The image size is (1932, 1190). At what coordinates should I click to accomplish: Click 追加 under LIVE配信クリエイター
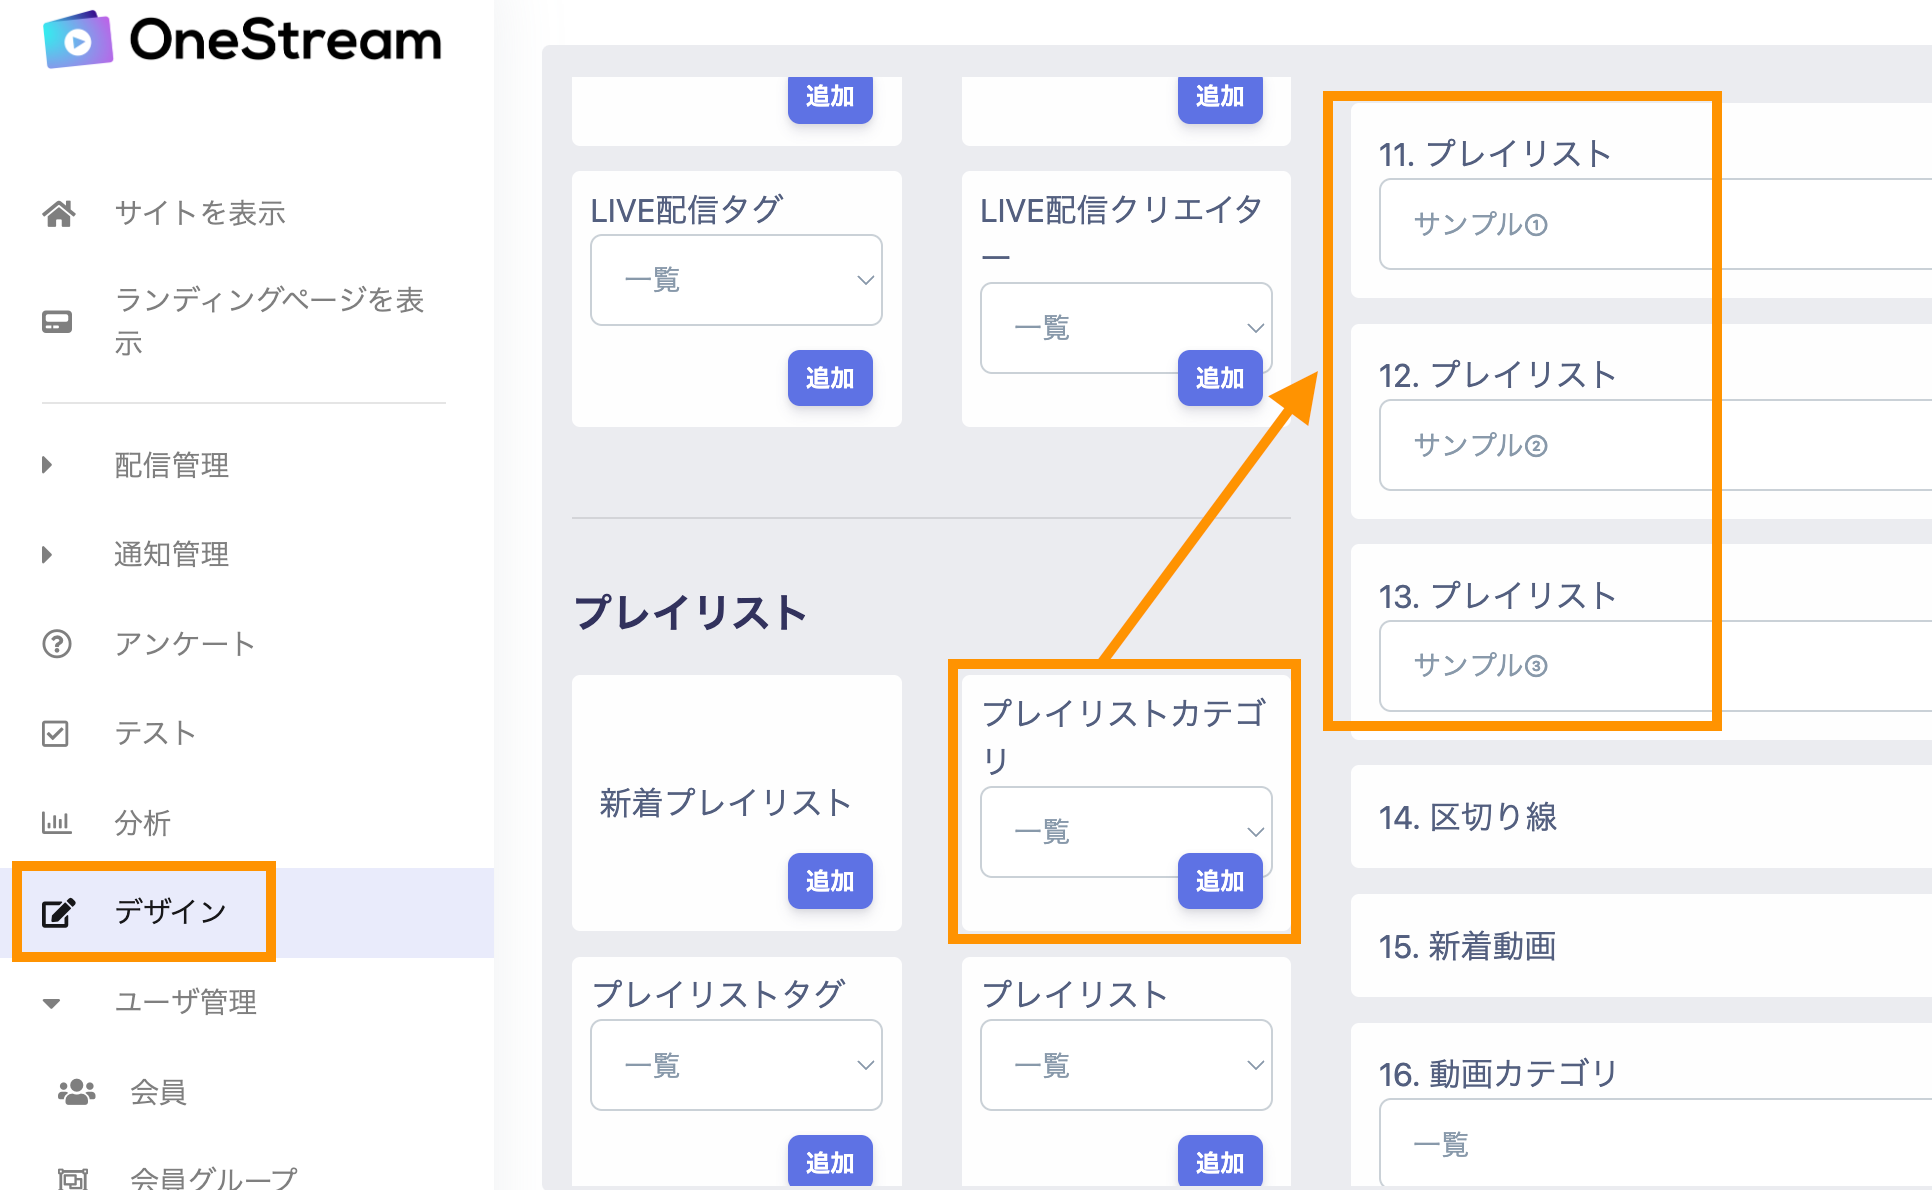pyautogui.click(x=1220, y=378)
